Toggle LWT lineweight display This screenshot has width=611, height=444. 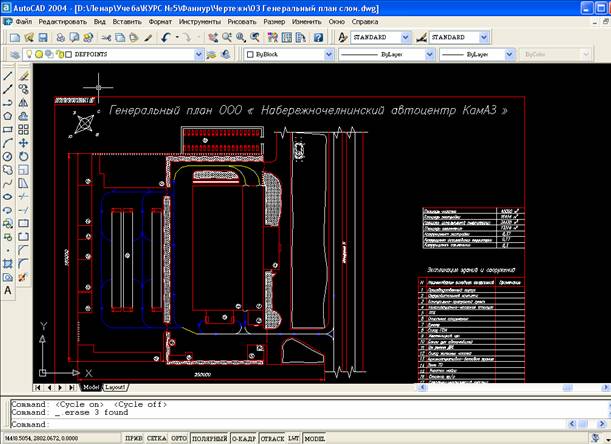coord(294,439)
